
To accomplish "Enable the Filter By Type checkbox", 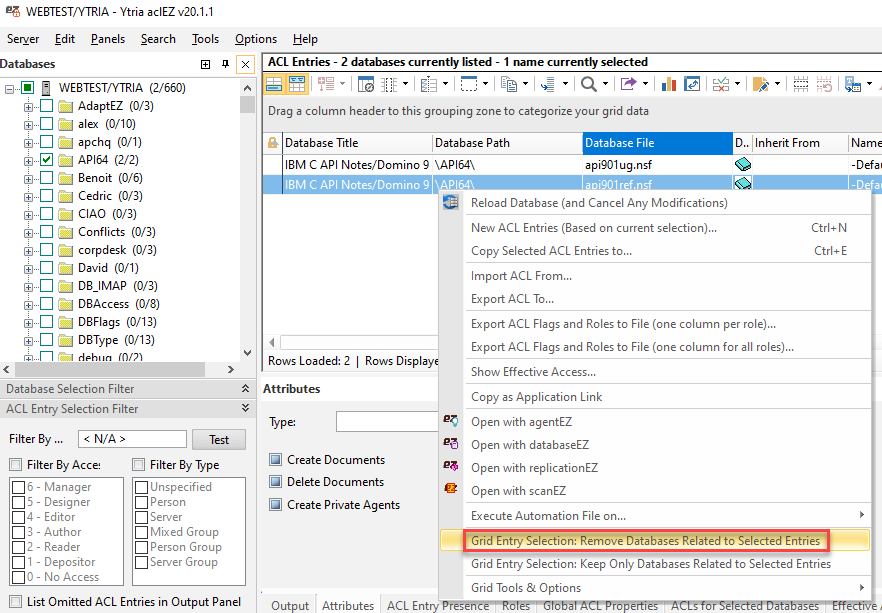I will pyautogui.click(x=139, y=465).
